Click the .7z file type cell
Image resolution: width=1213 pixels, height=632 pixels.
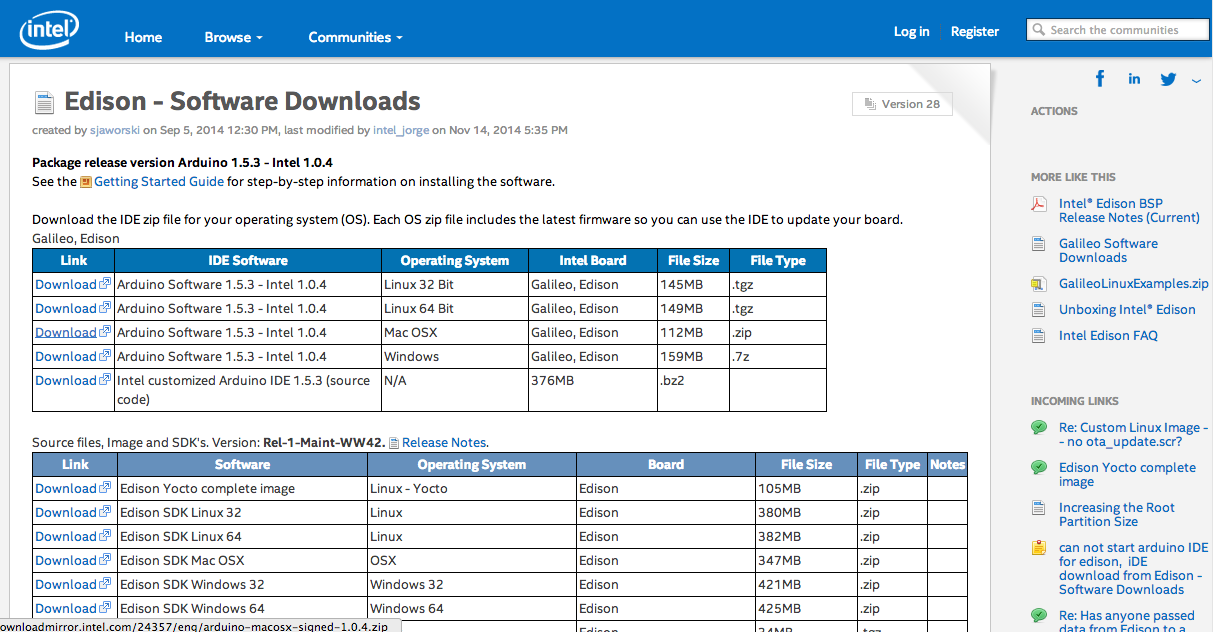click(x=778, y=356)
